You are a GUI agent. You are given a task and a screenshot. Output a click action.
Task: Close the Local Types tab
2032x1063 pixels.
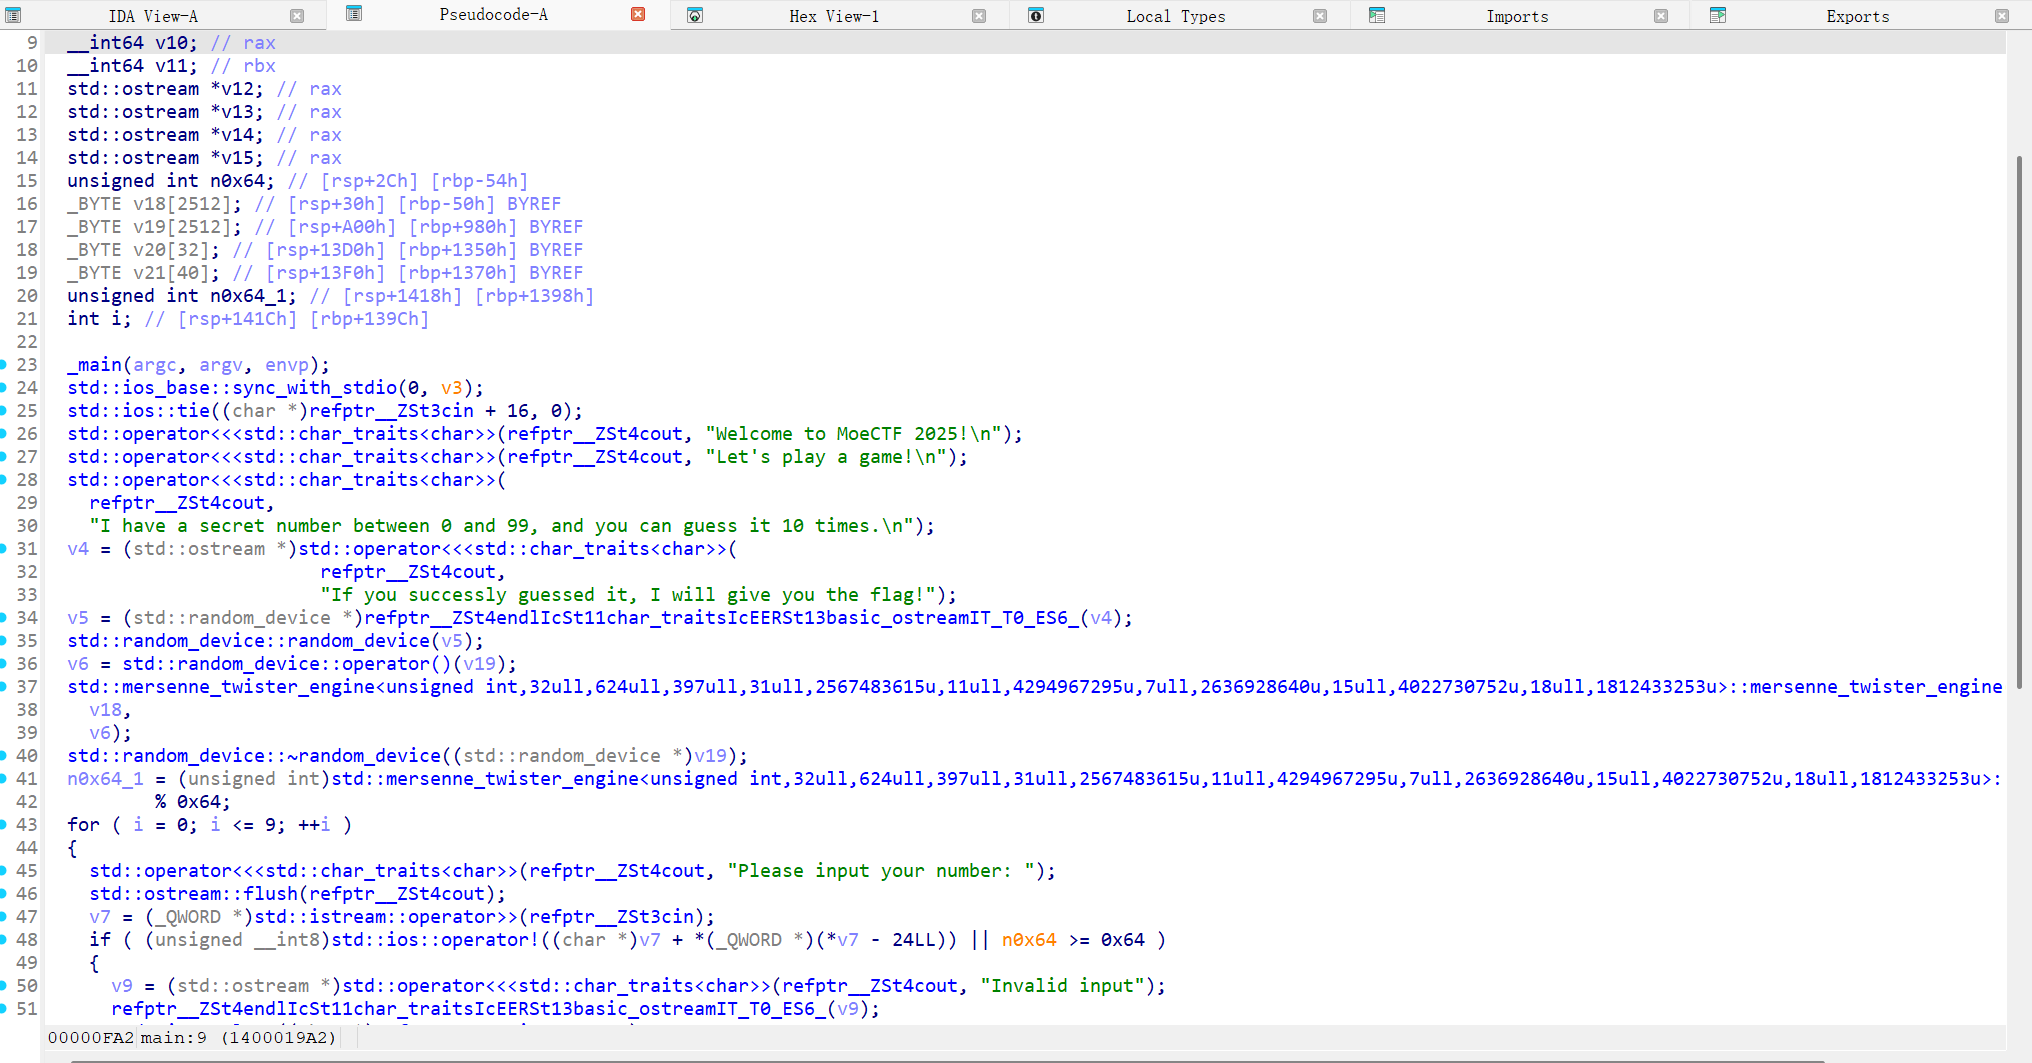click(1320, 16)
